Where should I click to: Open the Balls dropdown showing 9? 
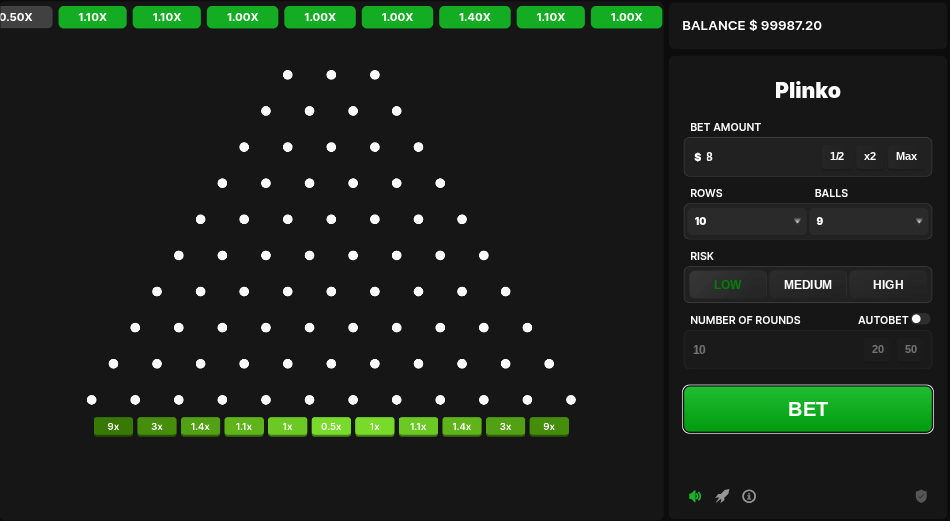point(869,221)
